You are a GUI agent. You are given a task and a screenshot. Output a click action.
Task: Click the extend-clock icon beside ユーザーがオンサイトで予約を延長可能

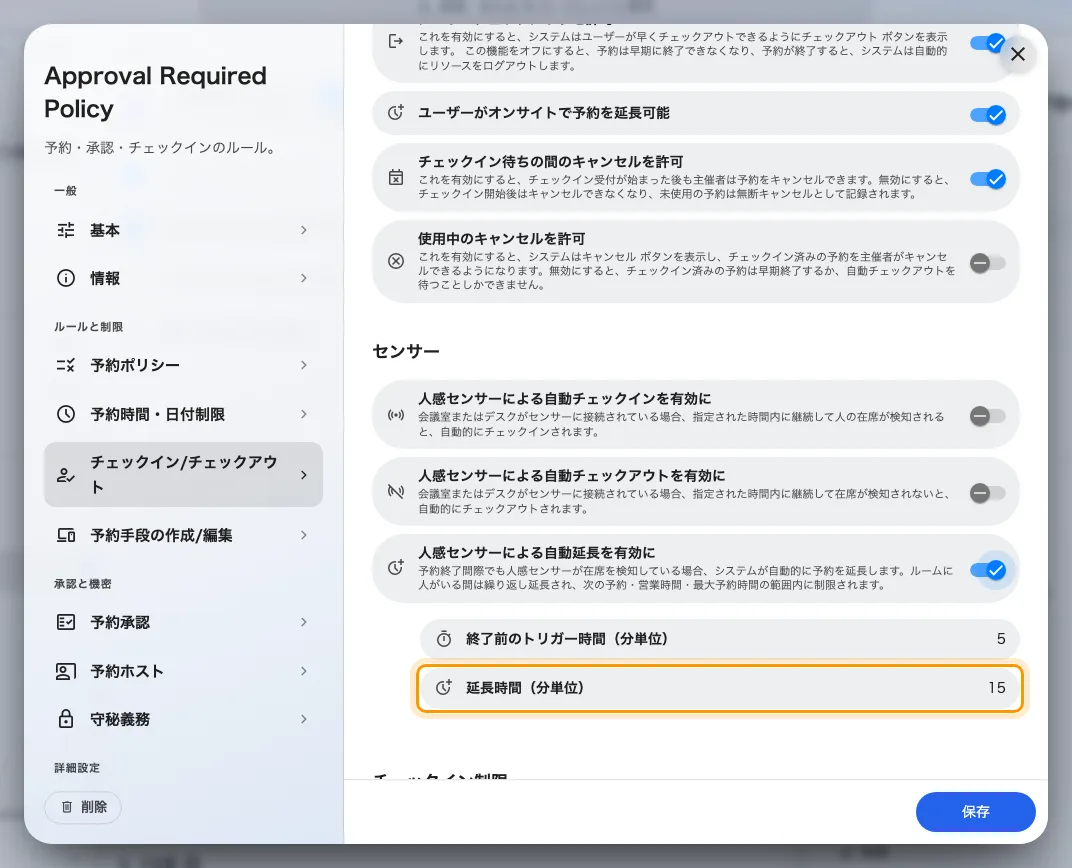[396, 113]
